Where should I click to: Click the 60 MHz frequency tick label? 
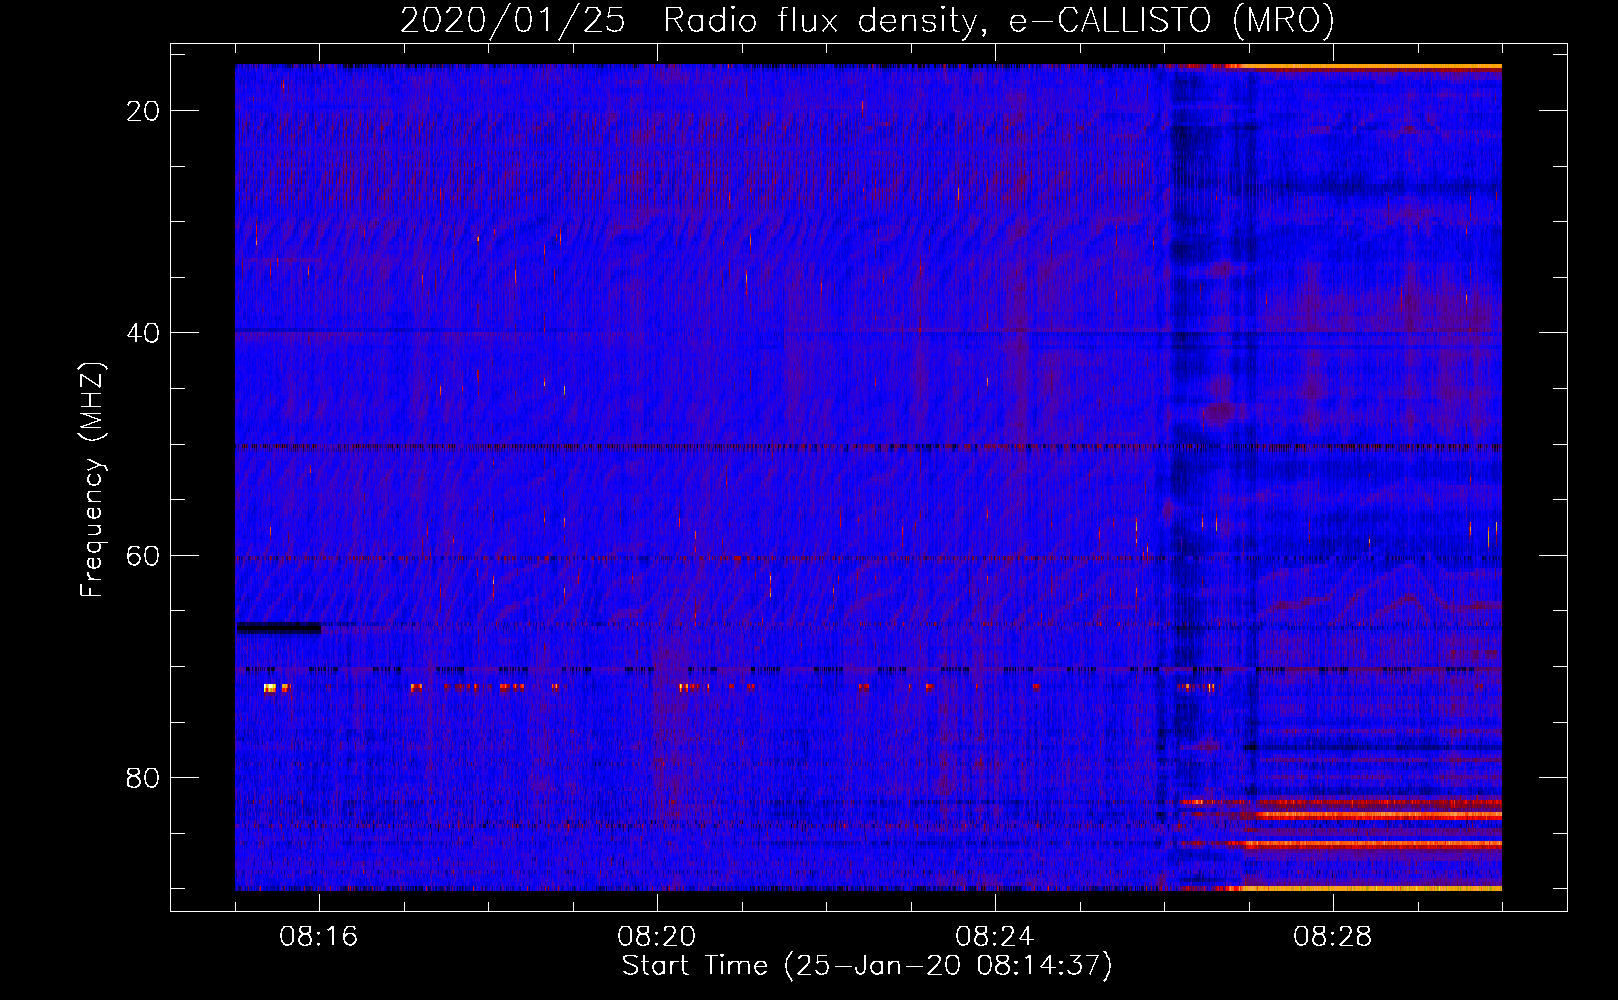tap(143, 555)
